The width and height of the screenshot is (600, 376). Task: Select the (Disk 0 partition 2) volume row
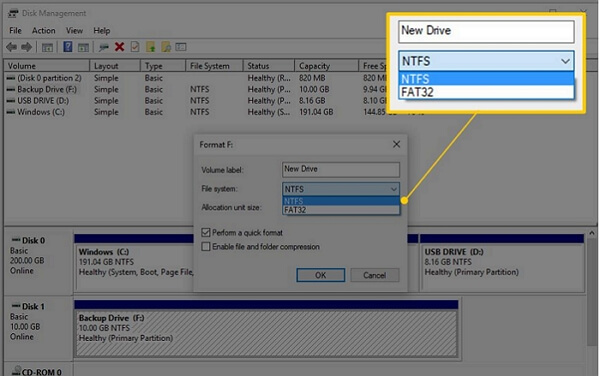click(49, 78)
